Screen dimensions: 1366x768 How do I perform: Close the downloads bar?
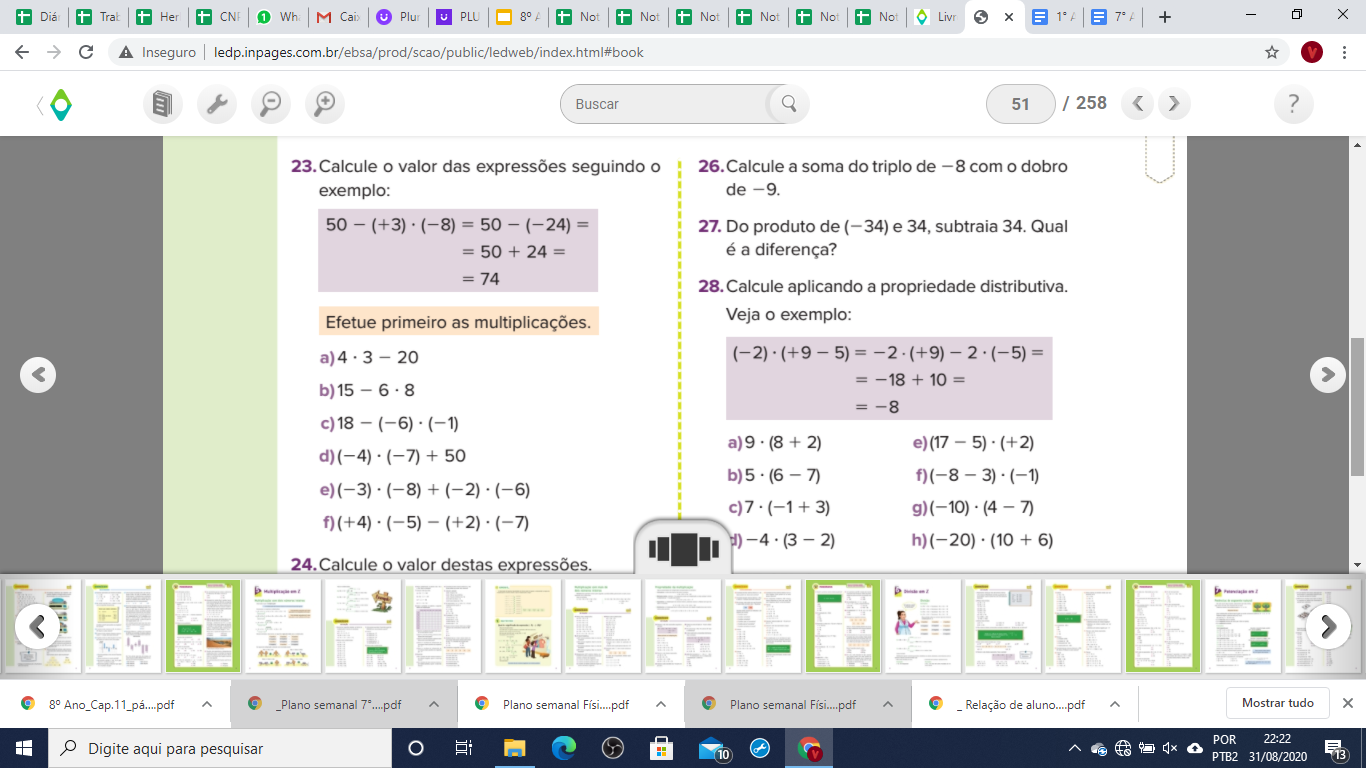coord(1348,703)
